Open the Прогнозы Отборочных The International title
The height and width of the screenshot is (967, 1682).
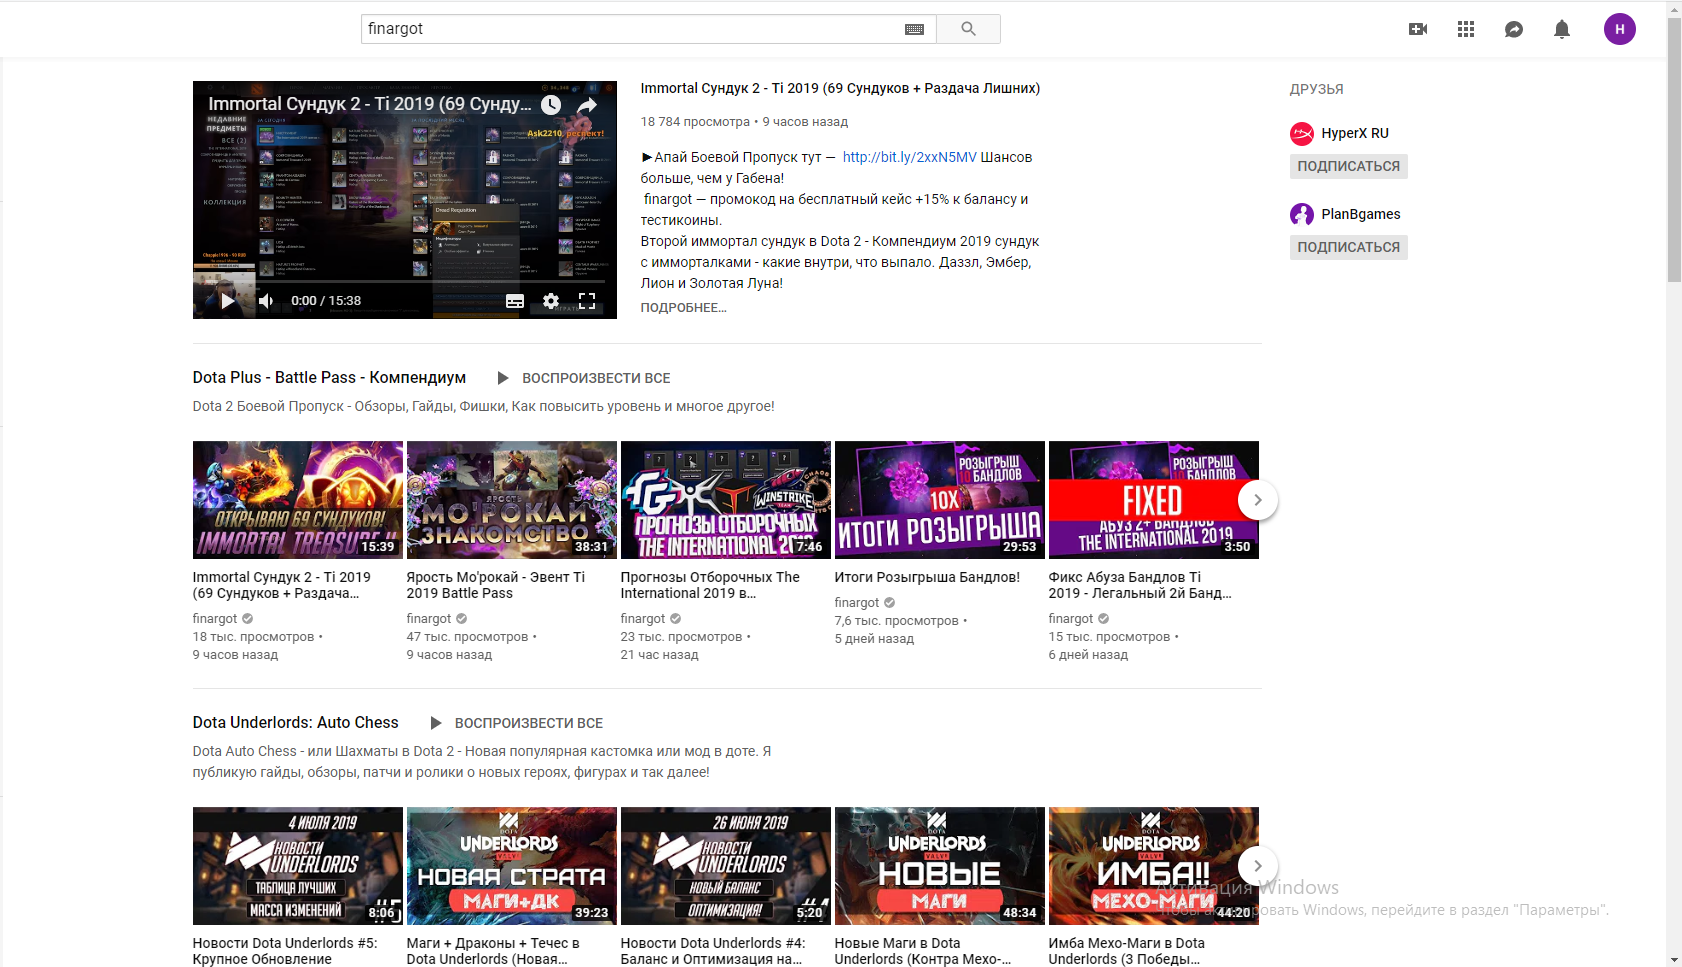pos(710,585)
